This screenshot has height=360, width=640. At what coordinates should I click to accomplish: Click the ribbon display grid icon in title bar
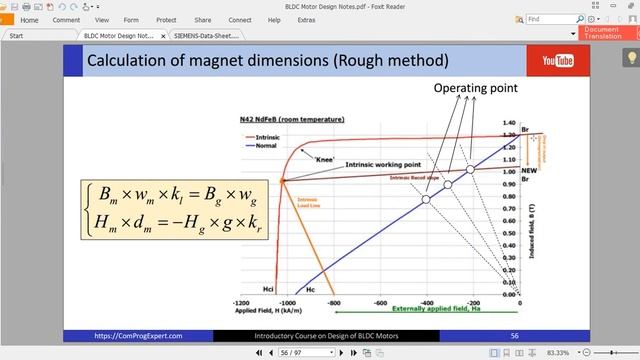click(596, 5)
